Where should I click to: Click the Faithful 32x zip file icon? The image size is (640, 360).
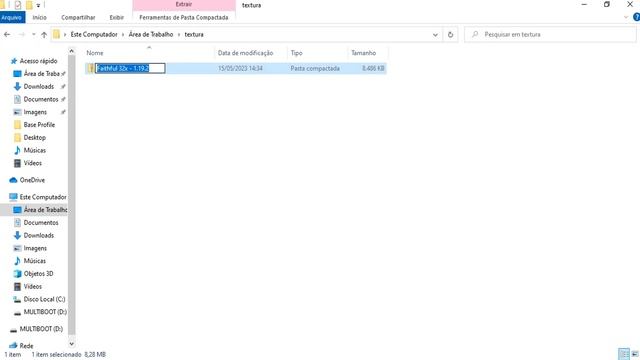tap(90, 68)
